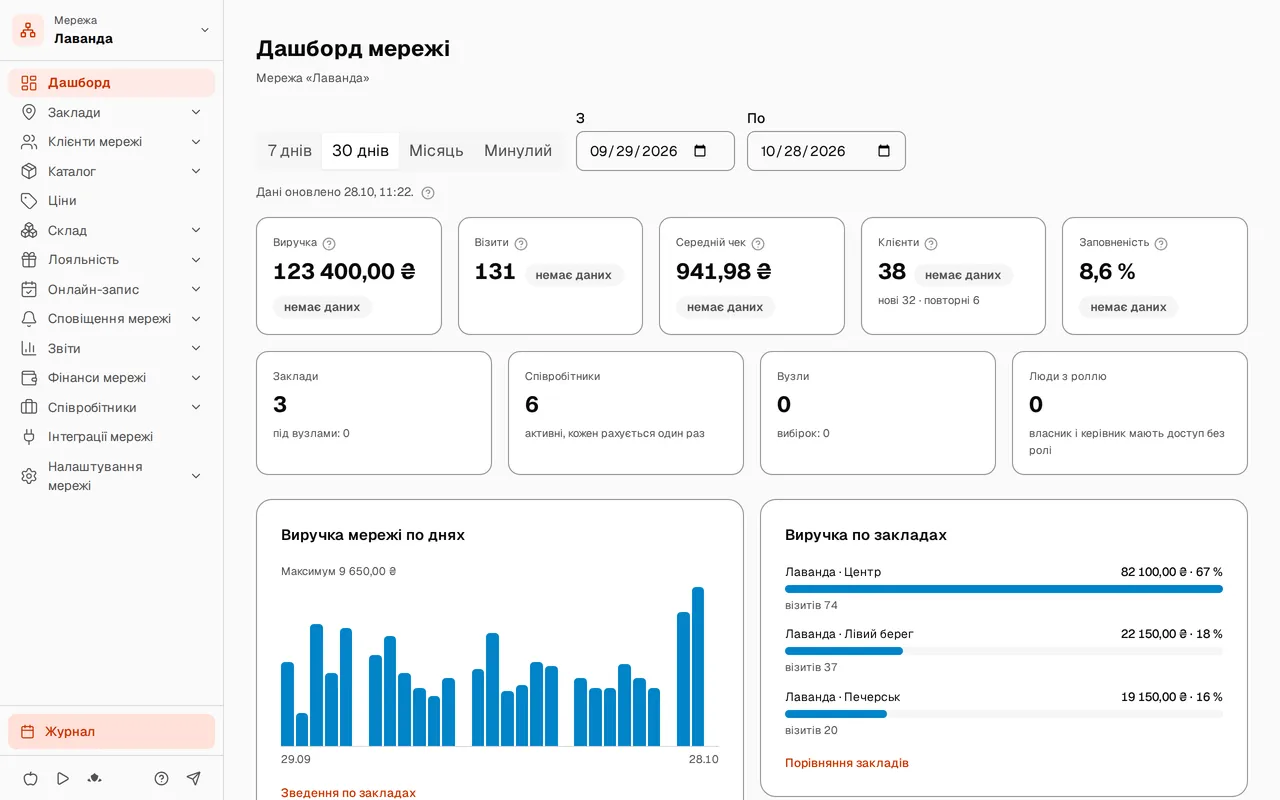Expand the Каталог chevron
The width and height of the screenshot is (1280, 800).
tap(196, 171)
